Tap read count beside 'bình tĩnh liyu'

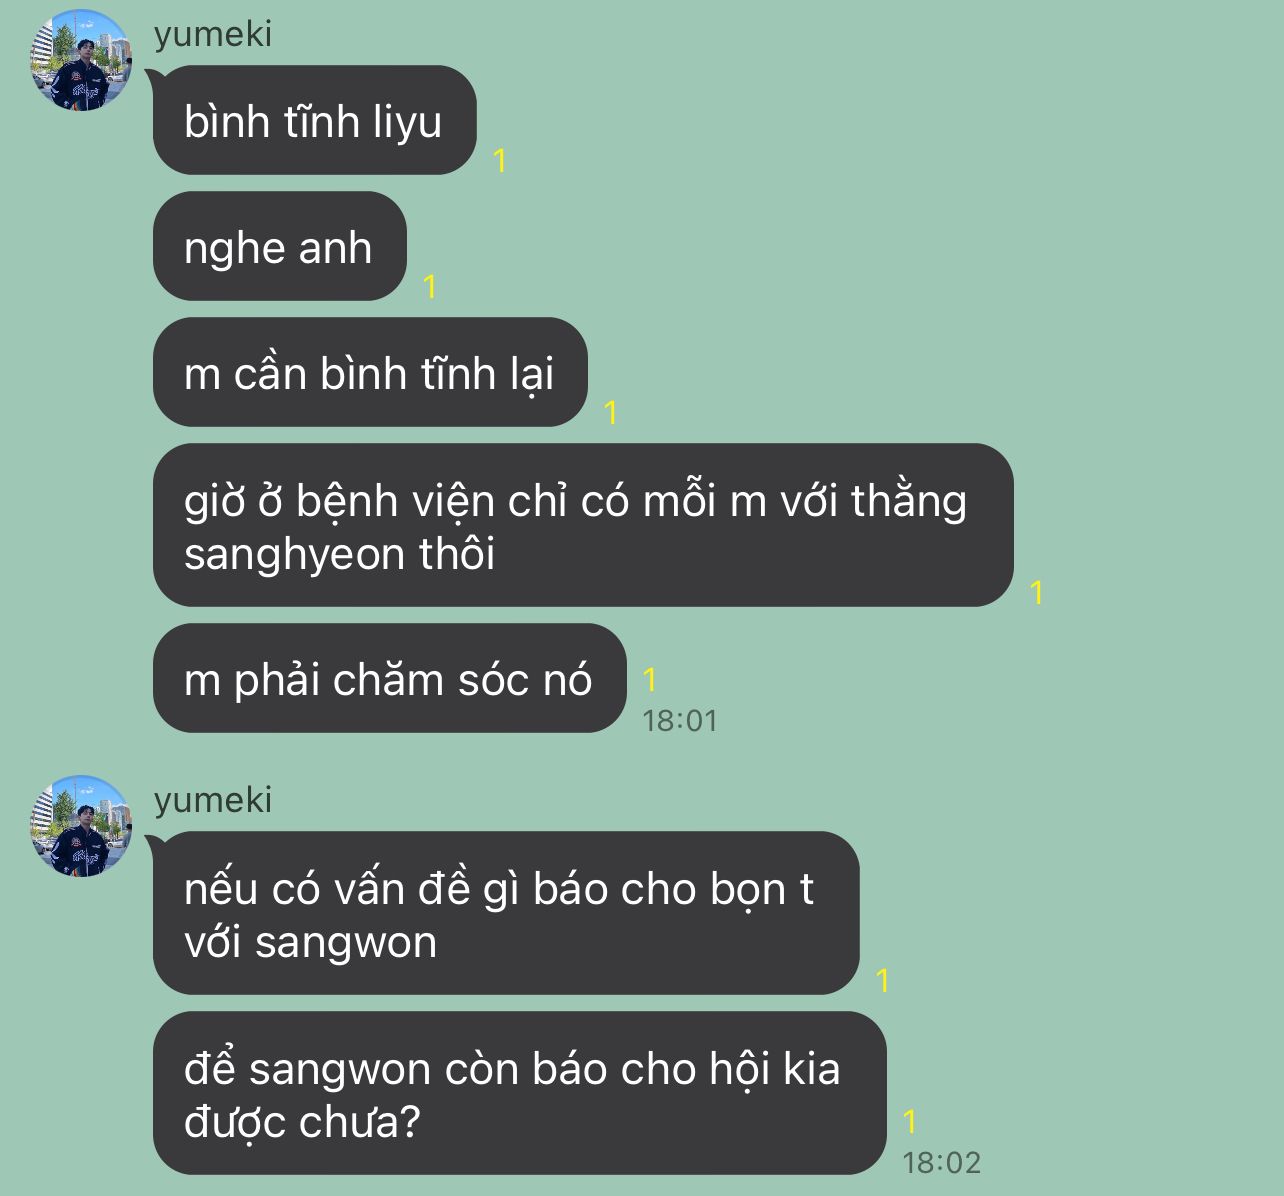tap(500, 161)
